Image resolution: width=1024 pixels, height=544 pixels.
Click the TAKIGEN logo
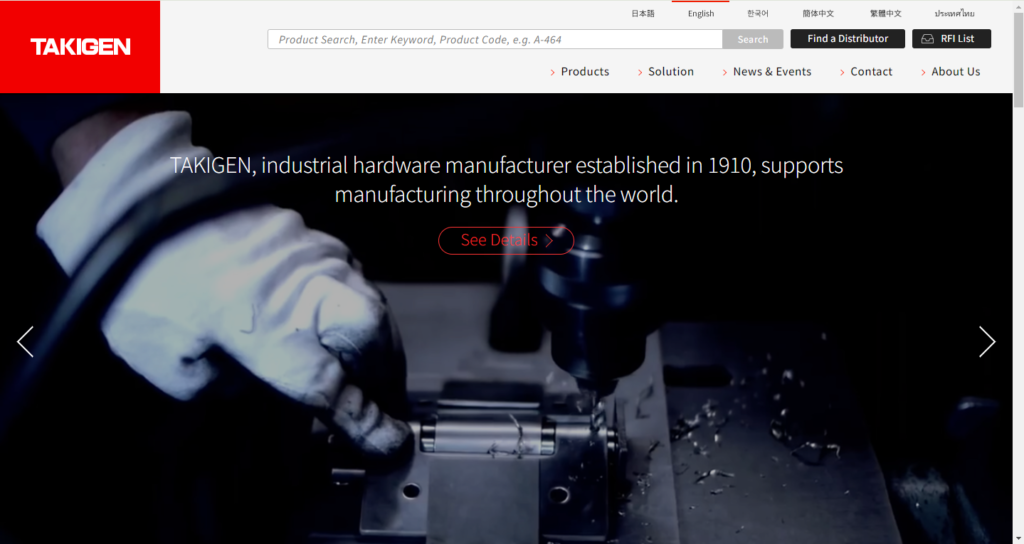(80, 47)
